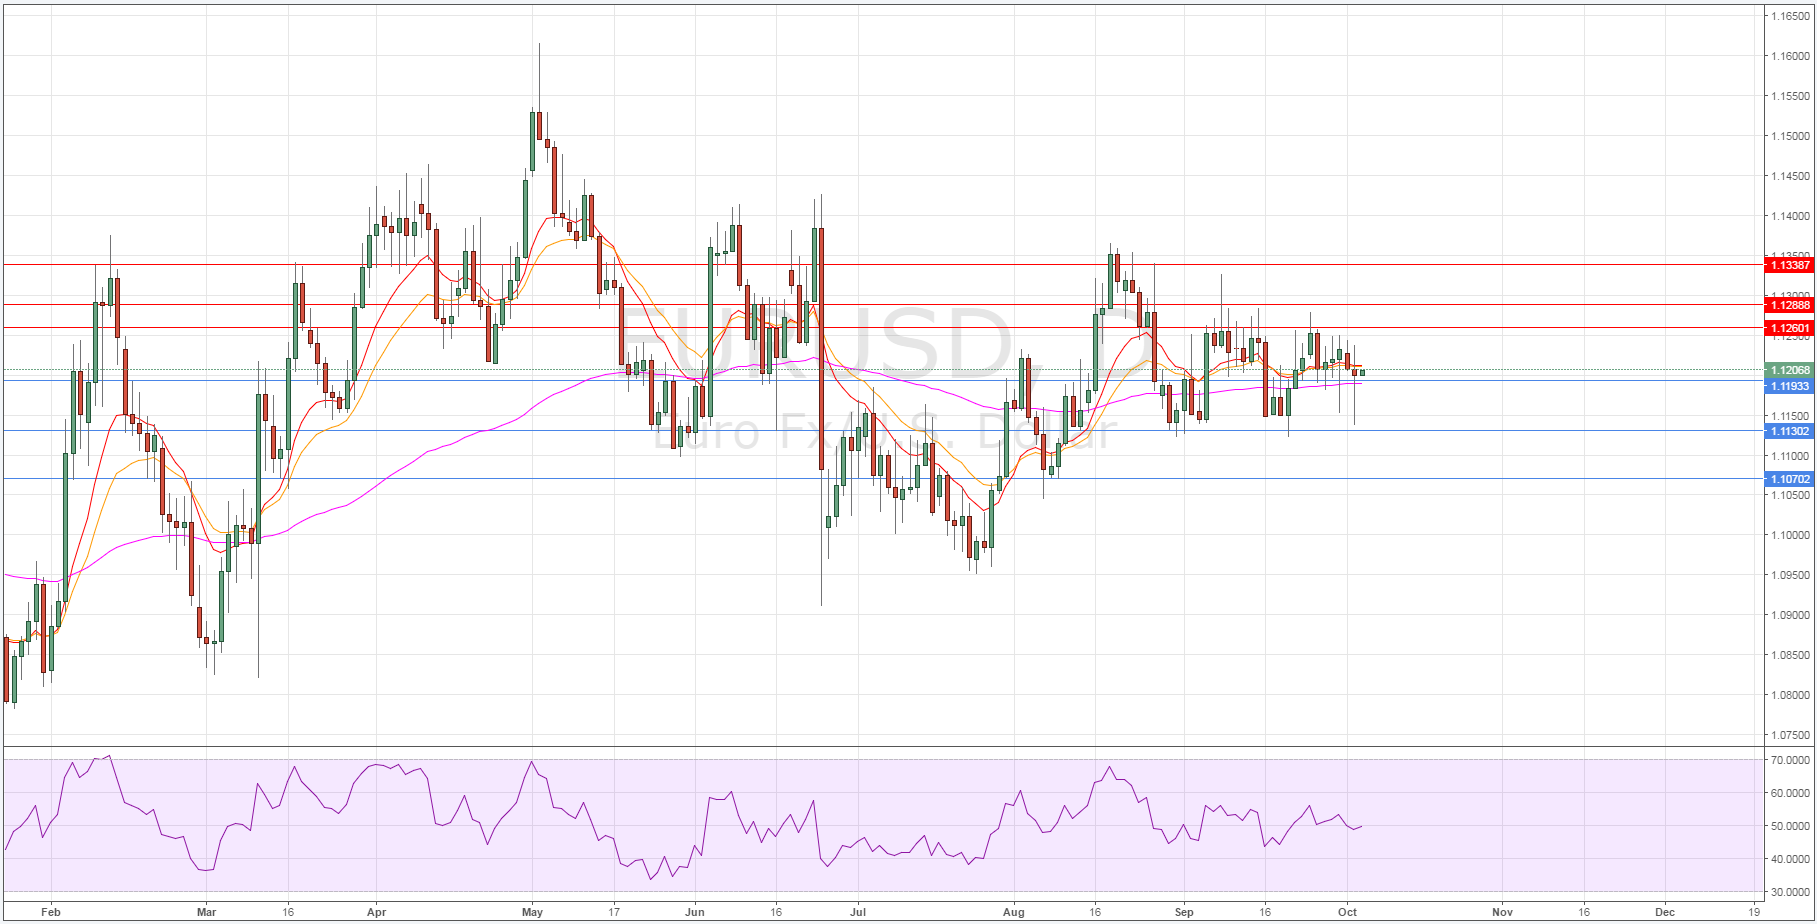Click the Jul date axis label

pos(858,912)
